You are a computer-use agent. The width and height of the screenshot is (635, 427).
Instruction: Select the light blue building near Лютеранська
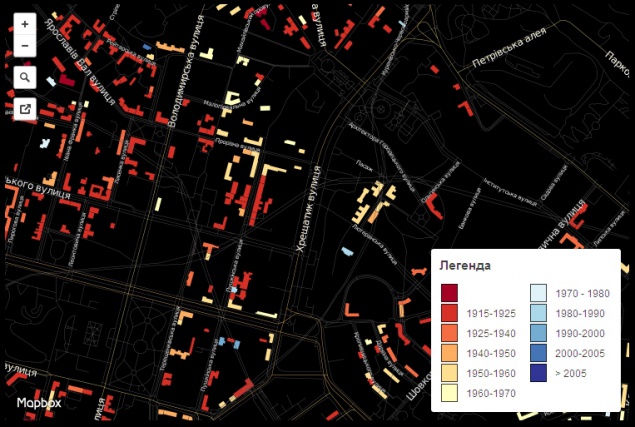[x=347, y=252]
